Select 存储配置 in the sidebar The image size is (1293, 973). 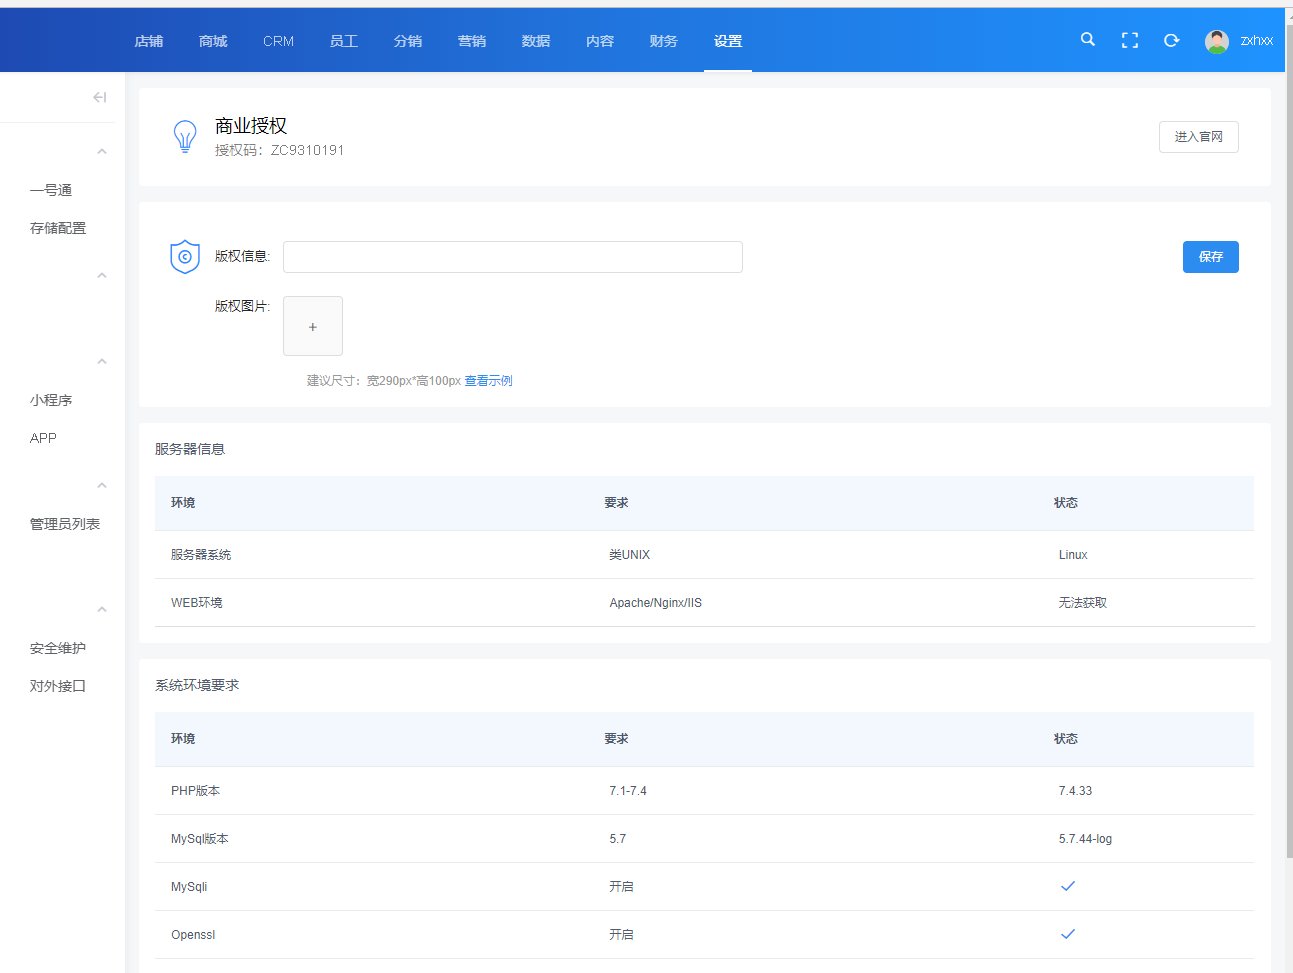[58, 228]
